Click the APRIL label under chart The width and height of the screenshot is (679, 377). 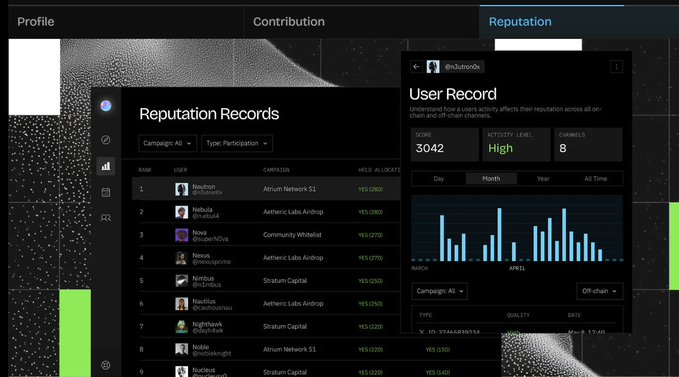click(517, 268)
